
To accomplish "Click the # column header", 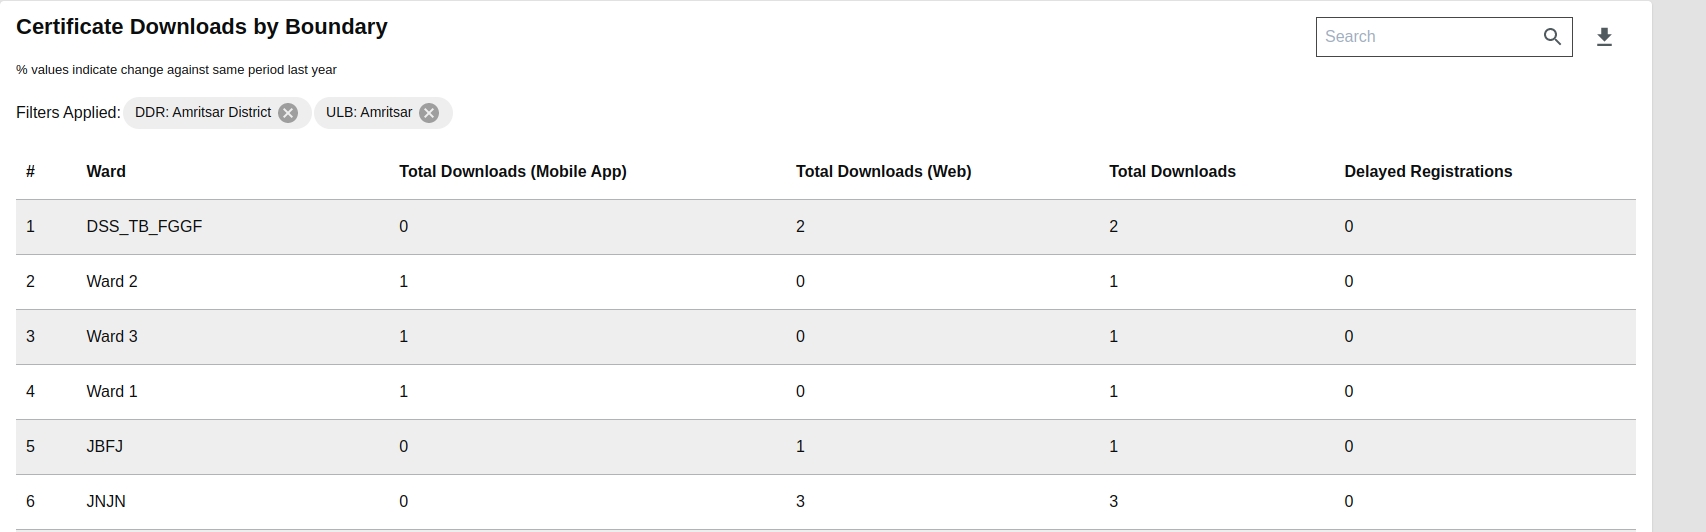I will 31,172.
